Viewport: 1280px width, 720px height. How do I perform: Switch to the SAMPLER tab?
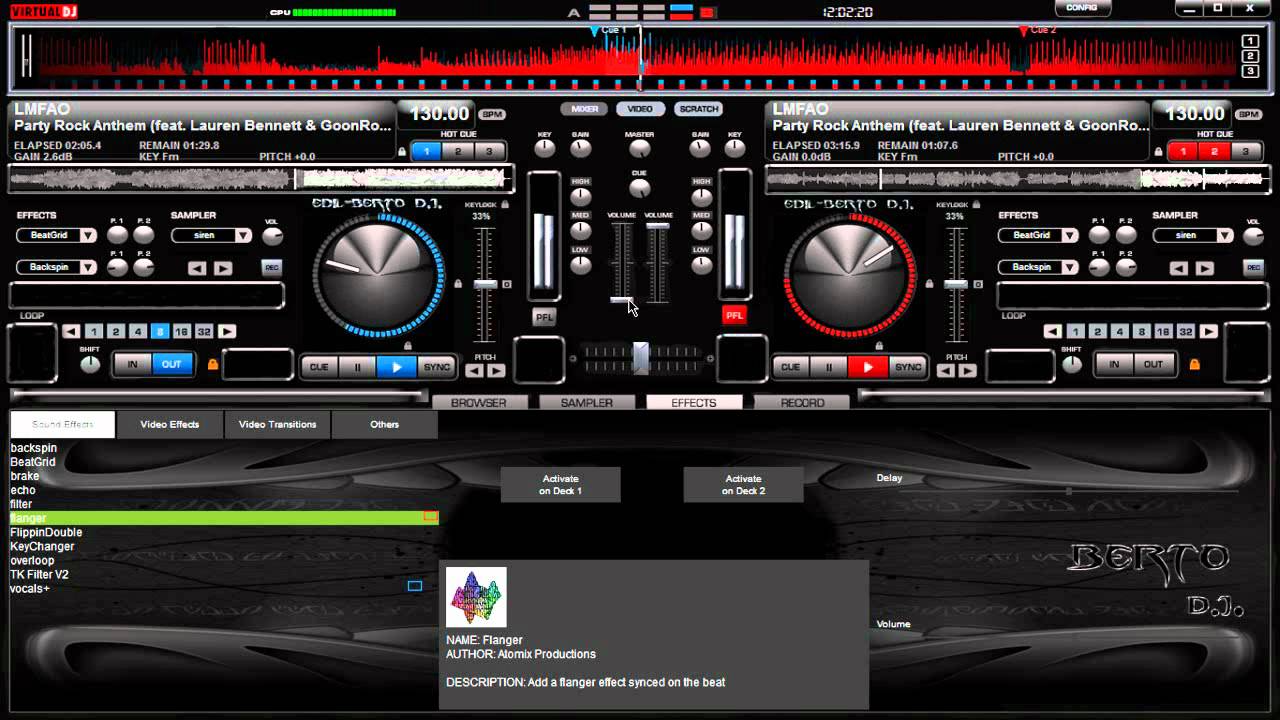coord(586,403)
